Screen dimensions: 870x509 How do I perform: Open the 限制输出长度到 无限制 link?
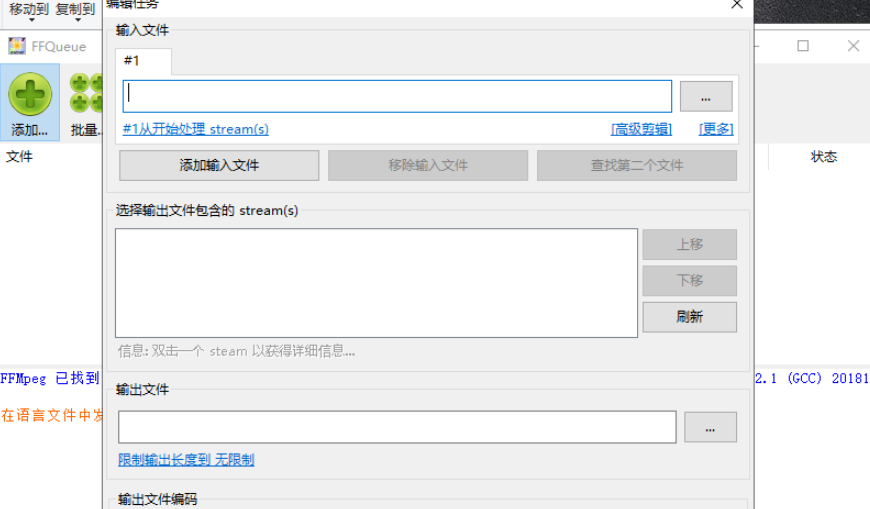(x=186, y=460)
